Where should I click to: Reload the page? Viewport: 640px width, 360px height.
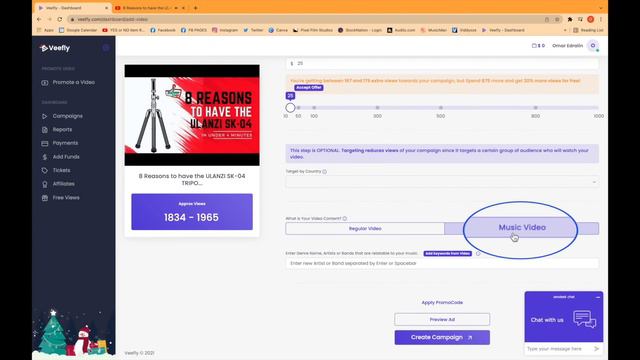[60, 19]
